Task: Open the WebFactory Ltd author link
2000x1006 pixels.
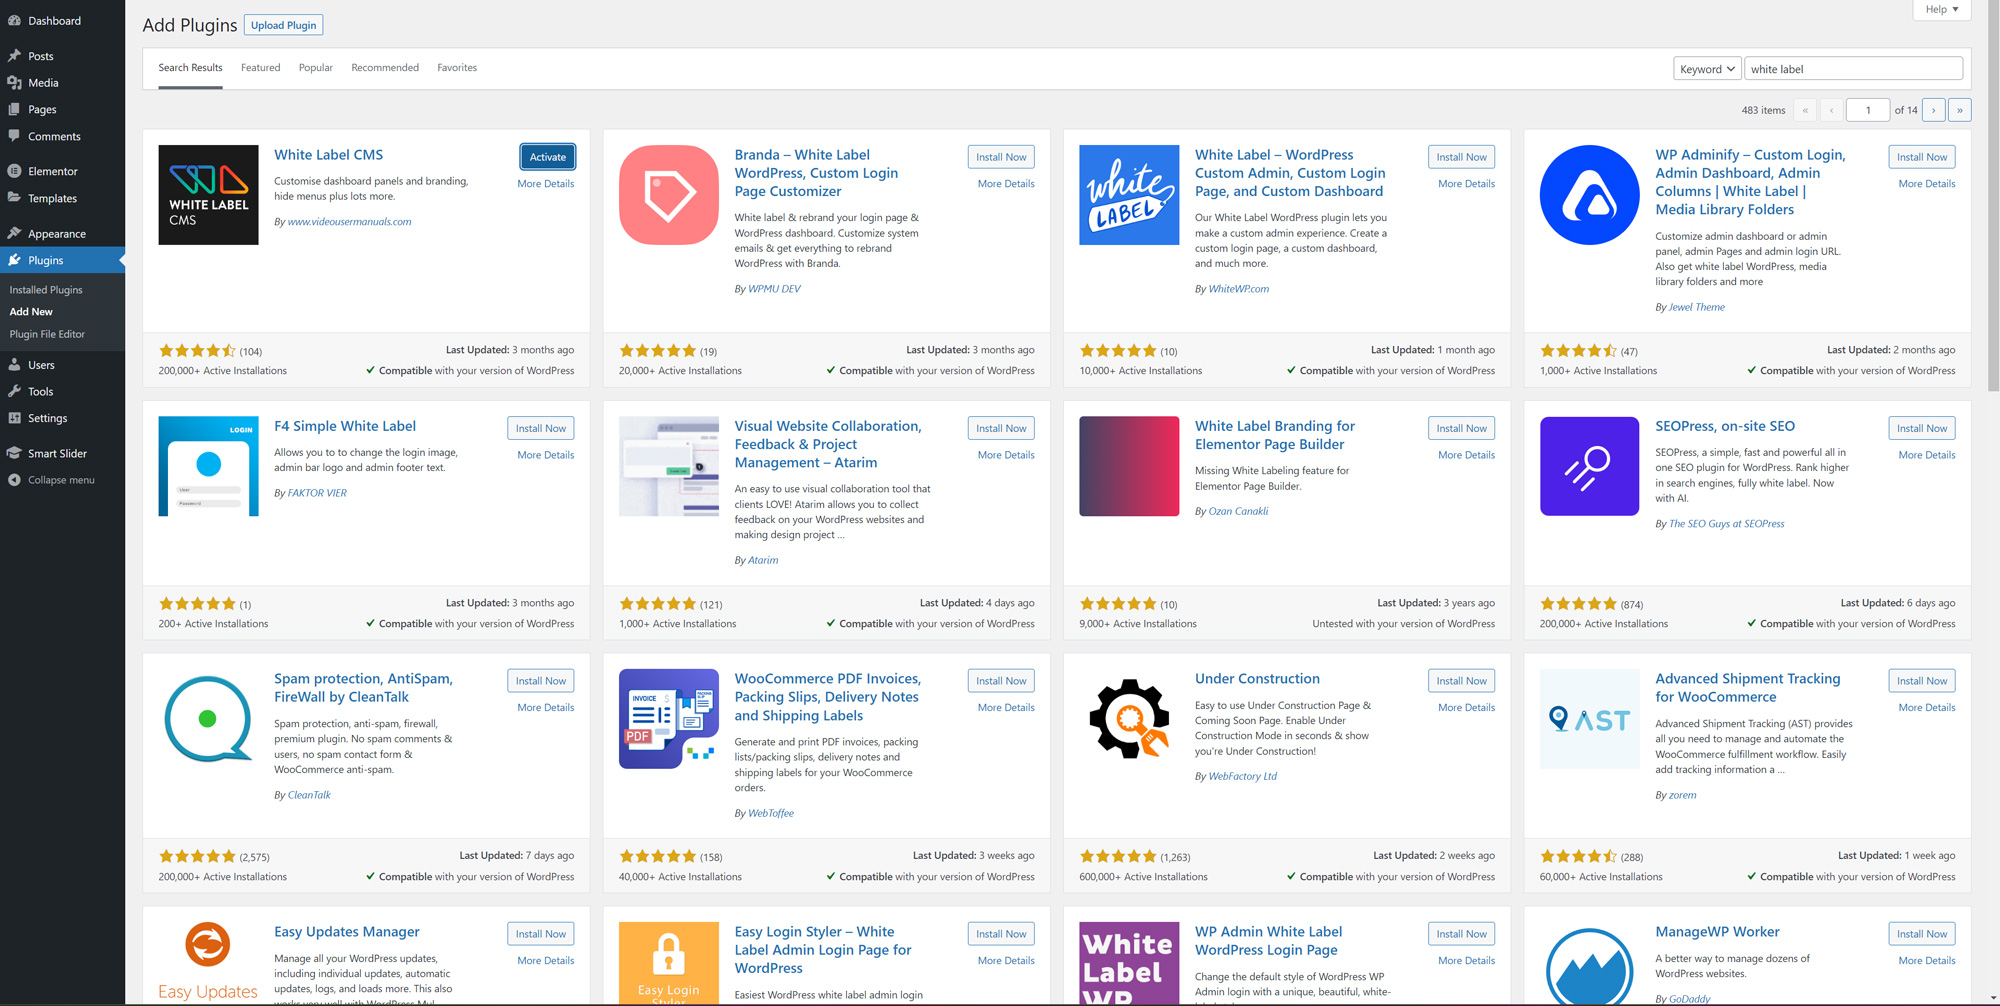Action: point(1242,776)
